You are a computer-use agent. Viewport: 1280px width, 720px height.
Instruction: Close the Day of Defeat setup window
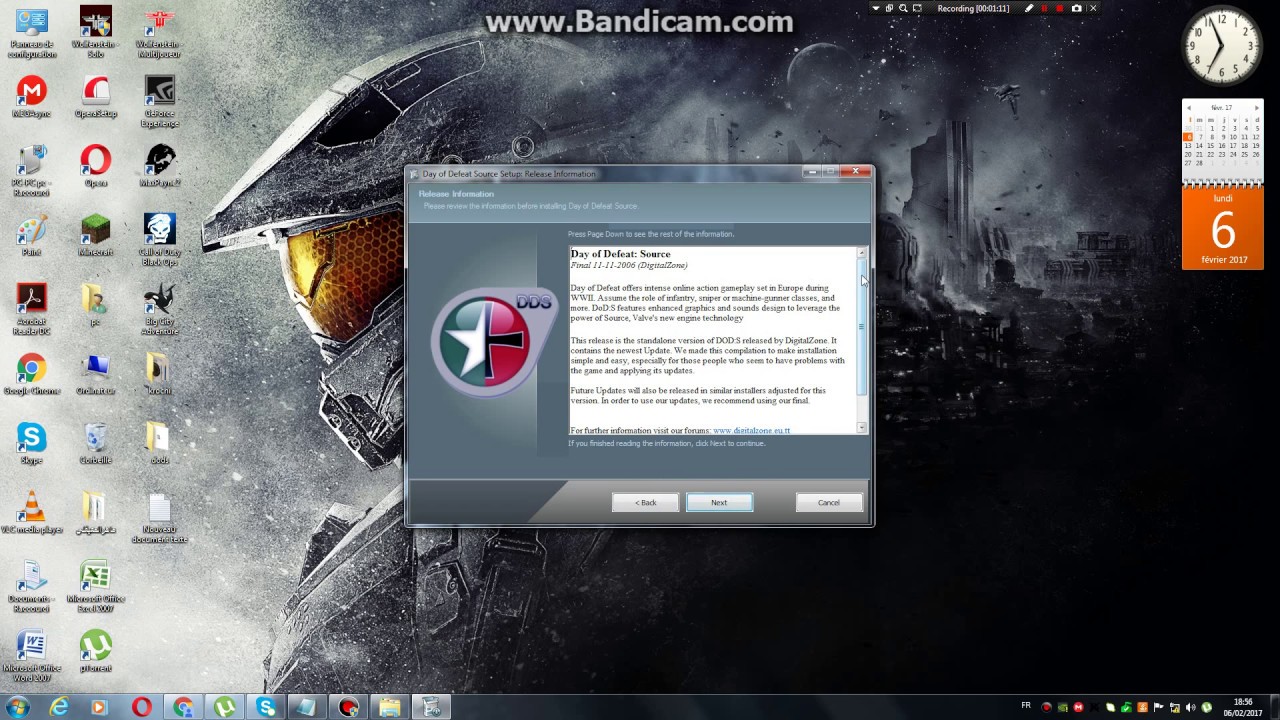tap(855, 172)
